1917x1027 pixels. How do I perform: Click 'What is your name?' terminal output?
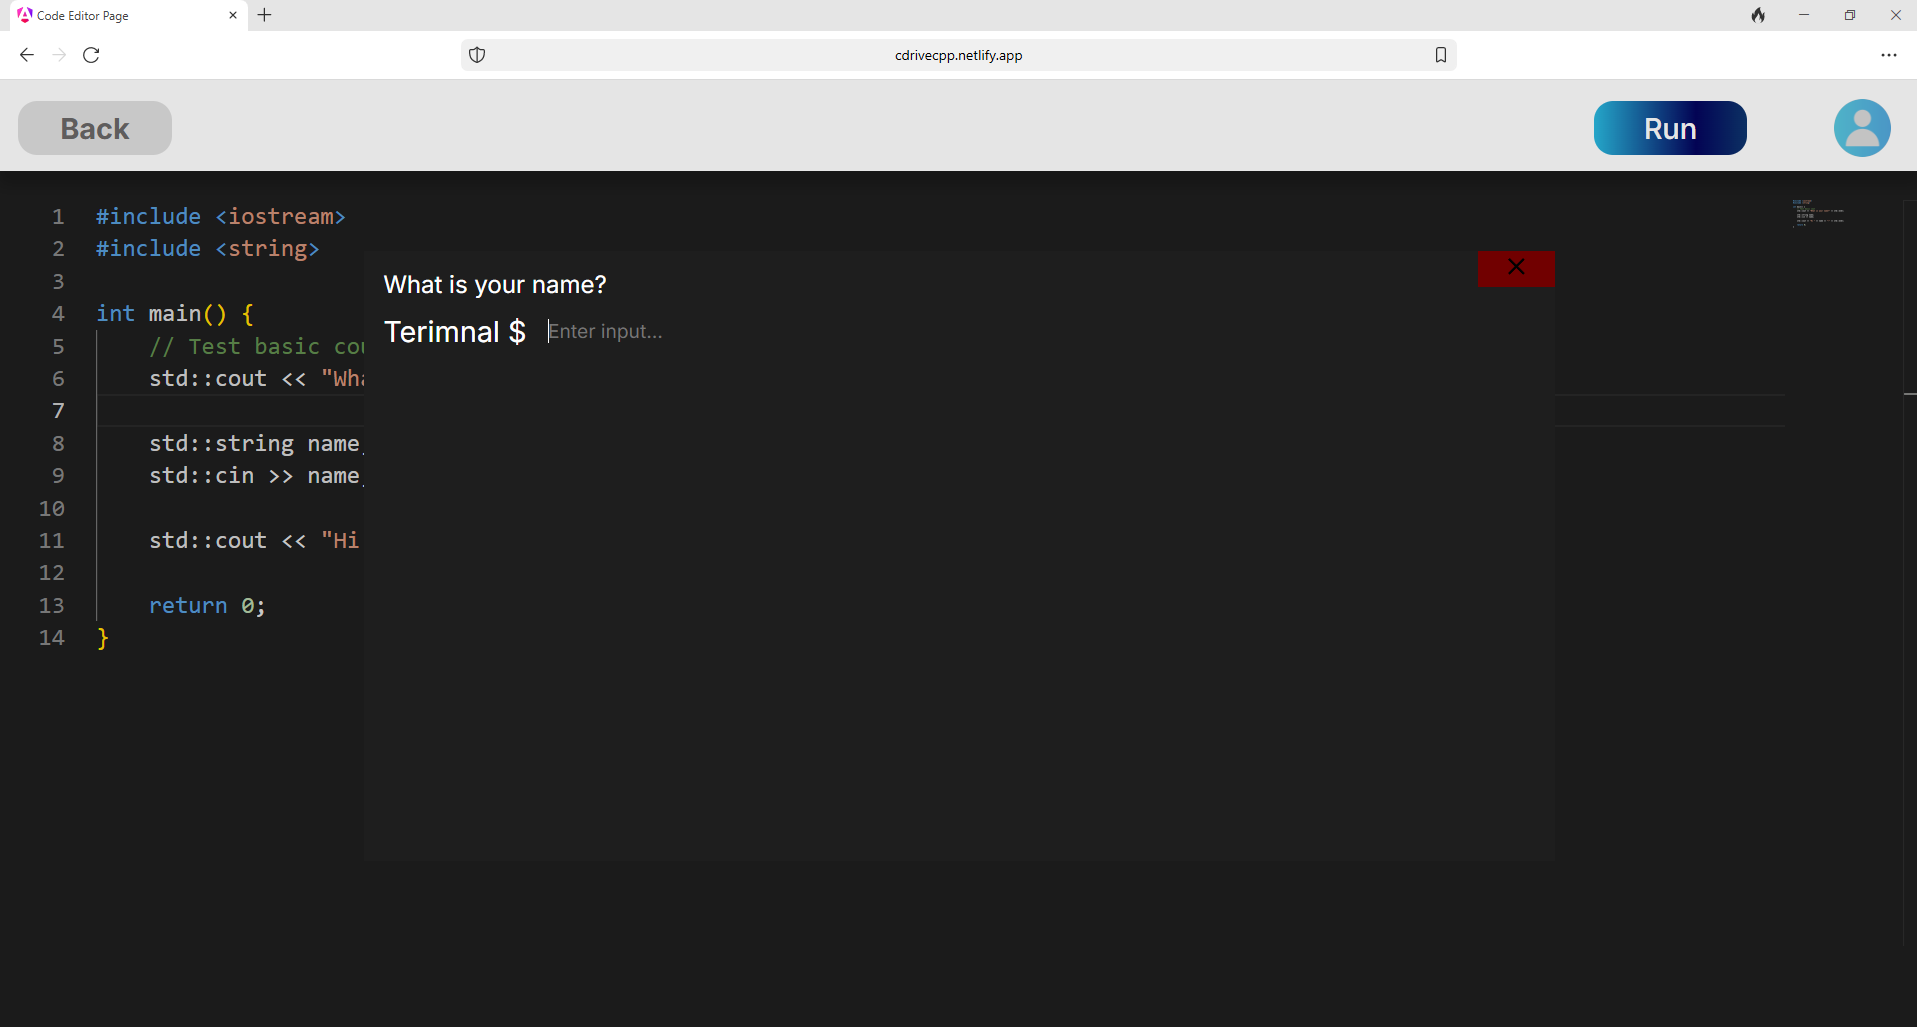pyautogui.click(x=495, y=285)
